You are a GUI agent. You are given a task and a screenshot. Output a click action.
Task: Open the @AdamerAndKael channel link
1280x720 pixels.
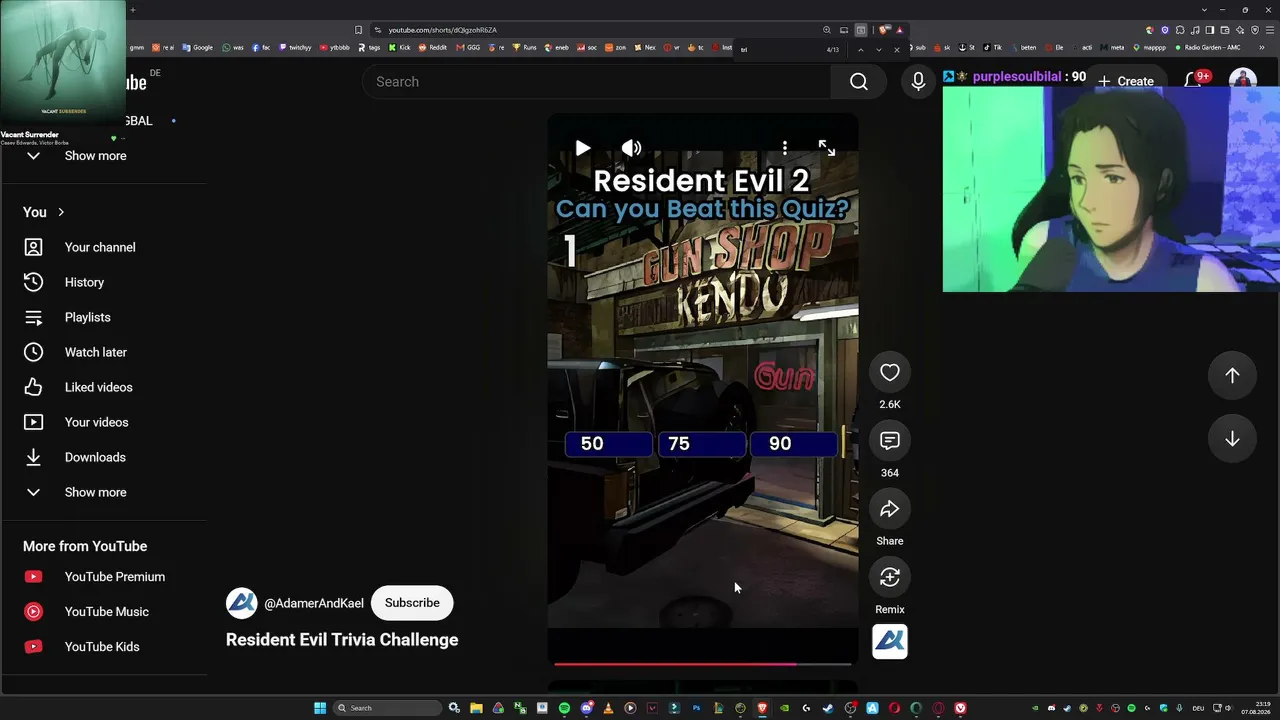[x=314, y=603]
